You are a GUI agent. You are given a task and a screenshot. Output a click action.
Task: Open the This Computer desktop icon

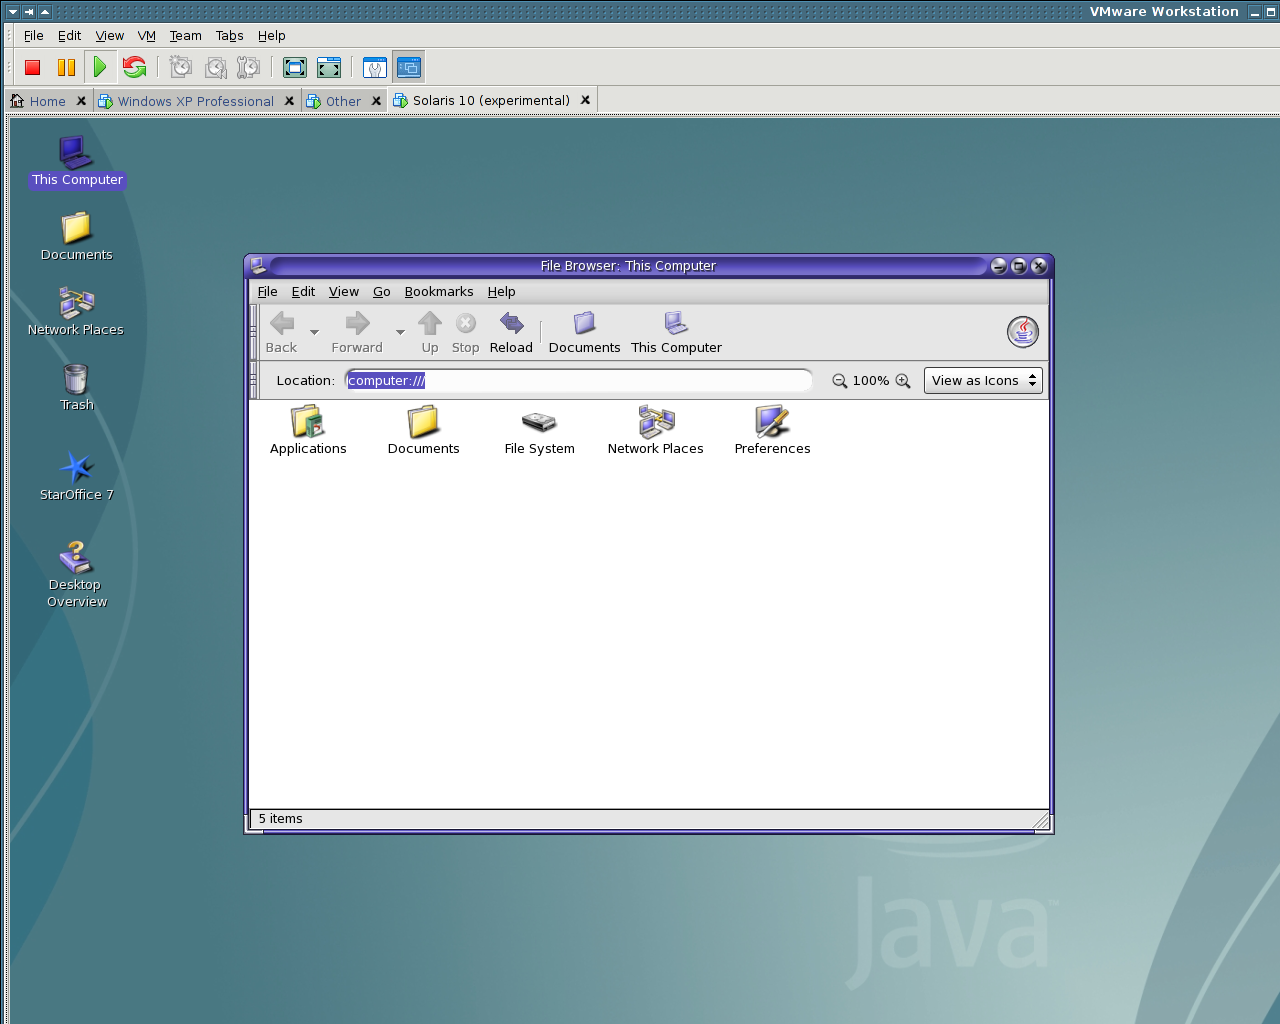coord(77,161)
